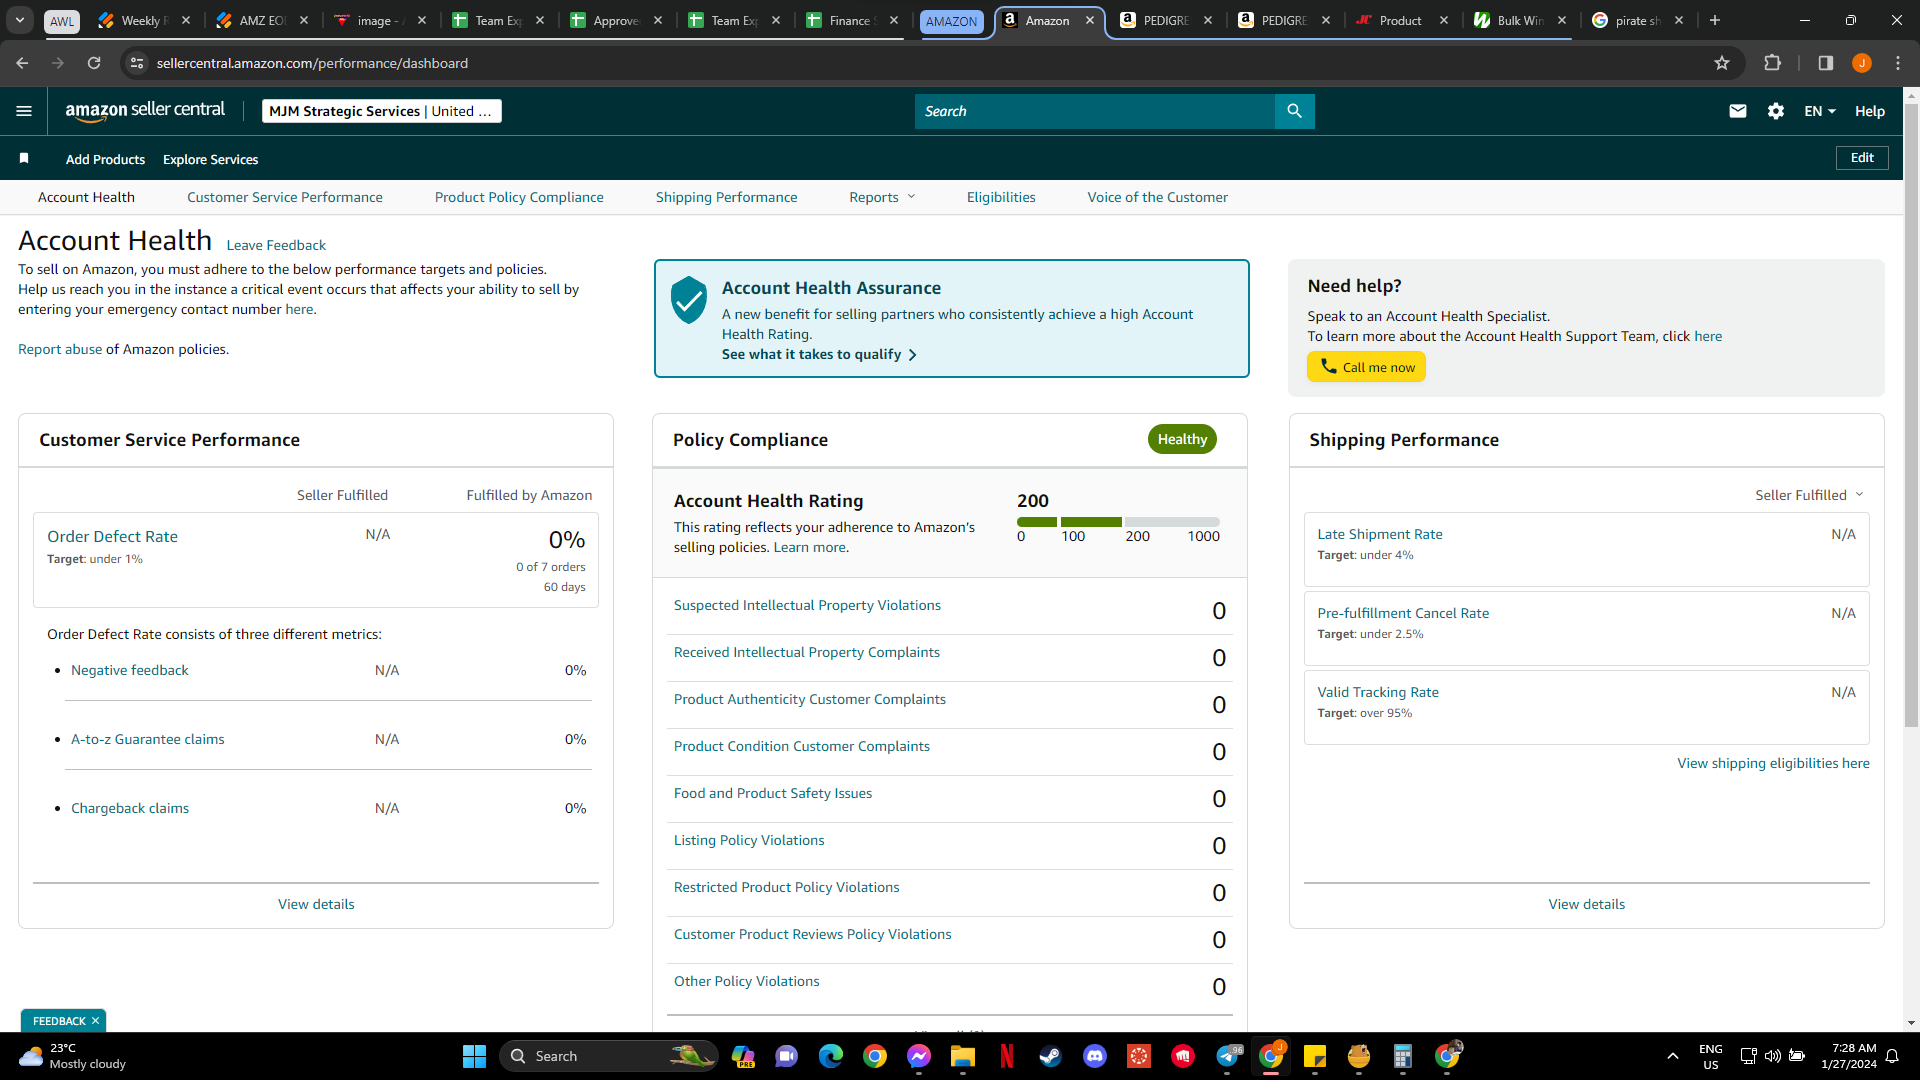Click the Account Health Rating progress bar
Image resolution: width=1920 pixels, height=1080 pixels.
click(1118, 522)
